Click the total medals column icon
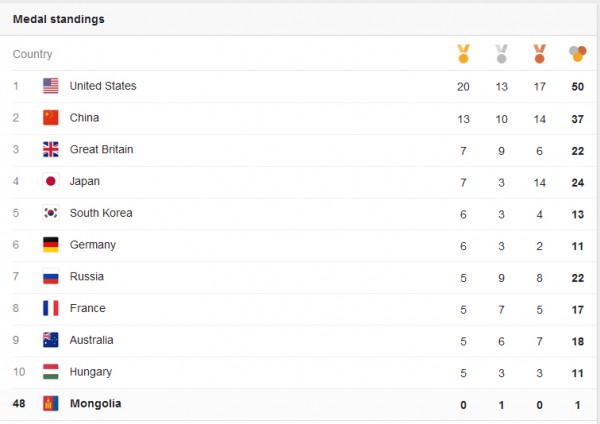 (x=577, y=54)
